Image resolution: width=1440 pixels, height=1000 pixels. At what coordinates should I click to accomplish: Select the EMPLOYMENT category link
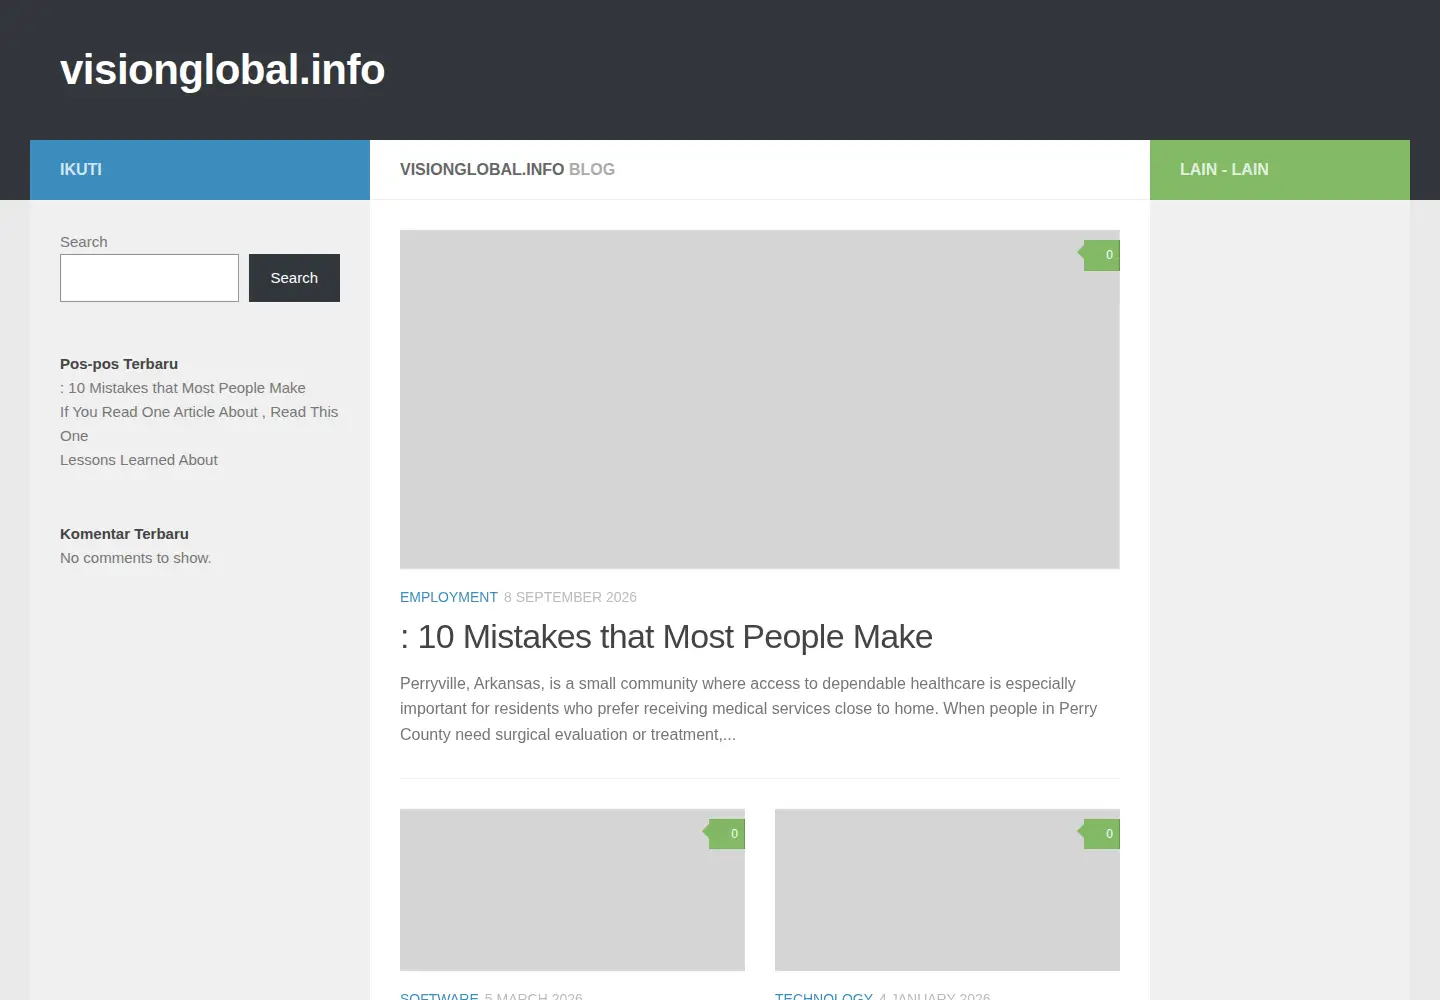[449, 597]
